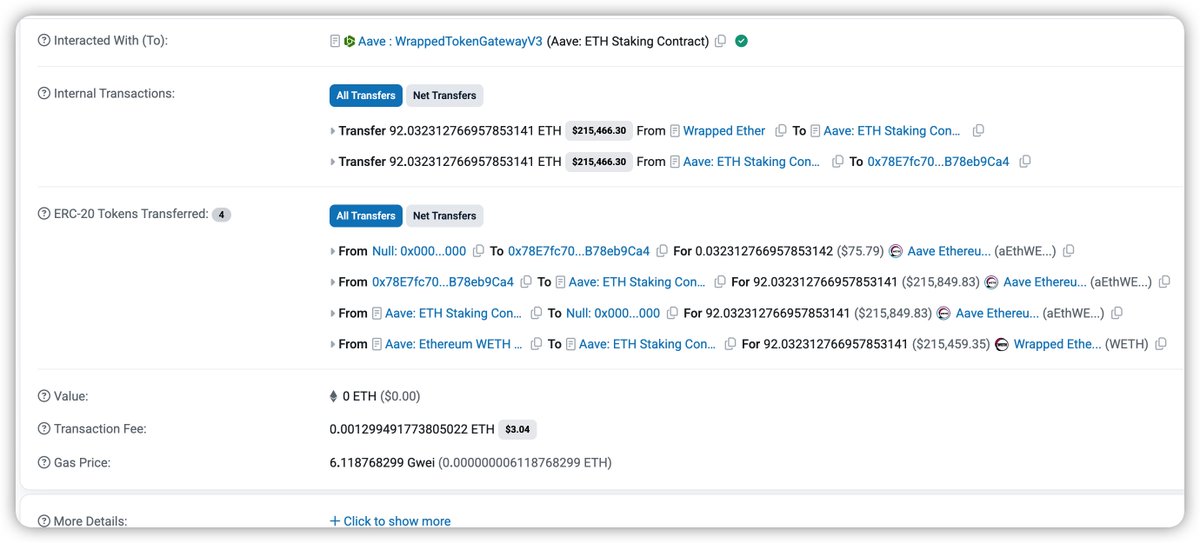The image size is (1200, 543).
Task: Click the Aave logo icon beside WrappedTokenGatewayV3
Action: 349,42
